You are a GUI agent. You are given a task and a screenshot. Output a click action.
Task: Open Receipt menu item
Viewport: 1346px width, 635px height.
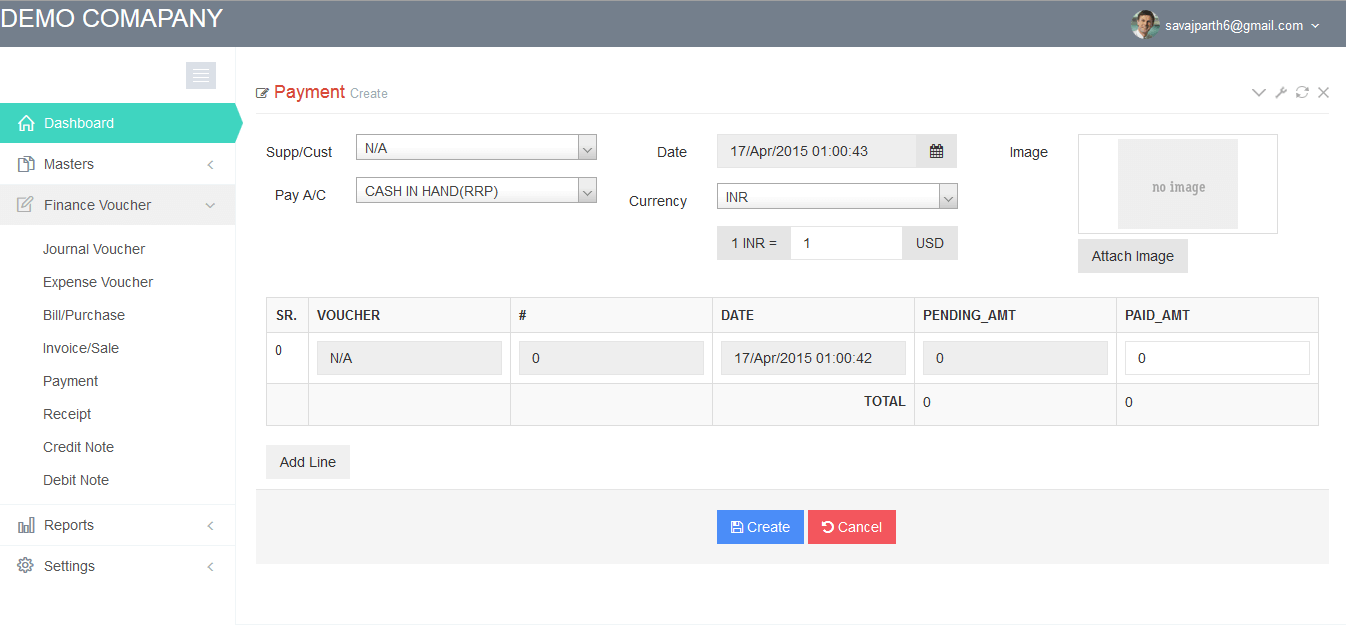pyautogui.click(x=67, y=414)
